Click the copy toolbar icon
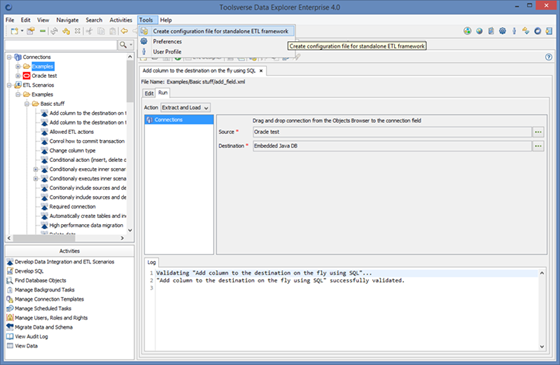Viewport: 560px width, 365px height. point(101,31)
